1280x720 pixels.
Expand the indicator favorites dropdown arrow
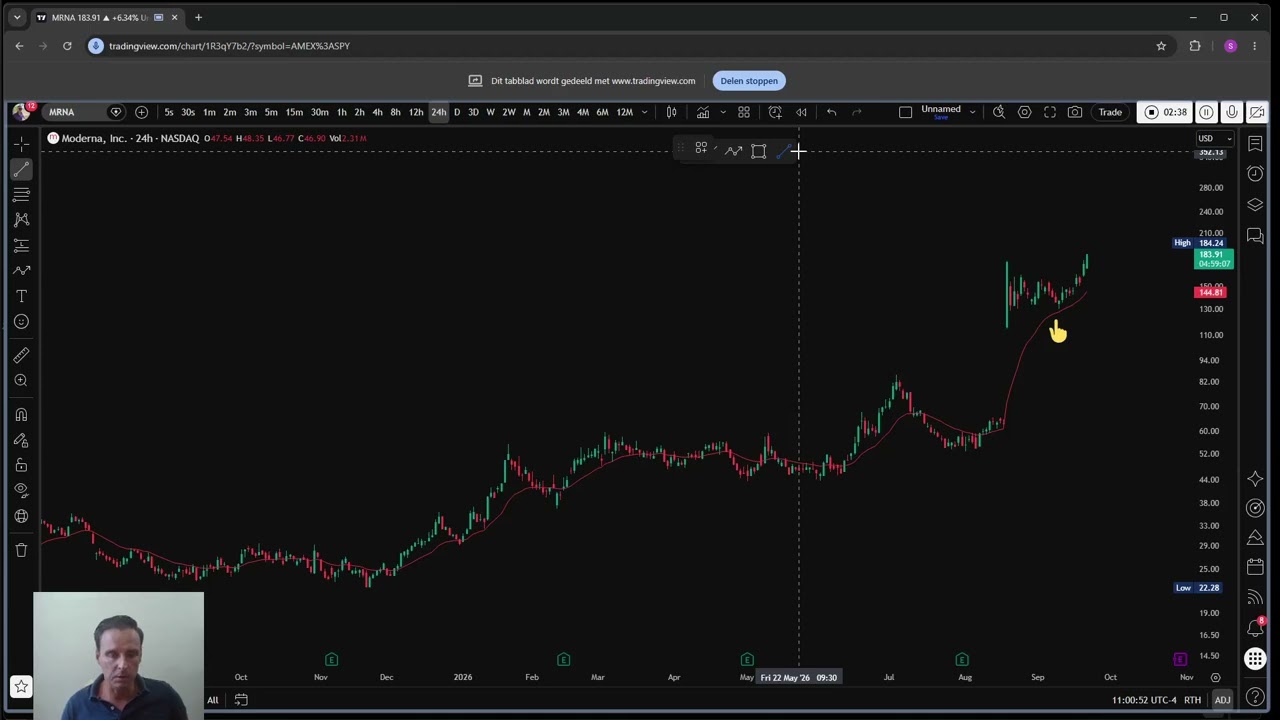point(722,112)
